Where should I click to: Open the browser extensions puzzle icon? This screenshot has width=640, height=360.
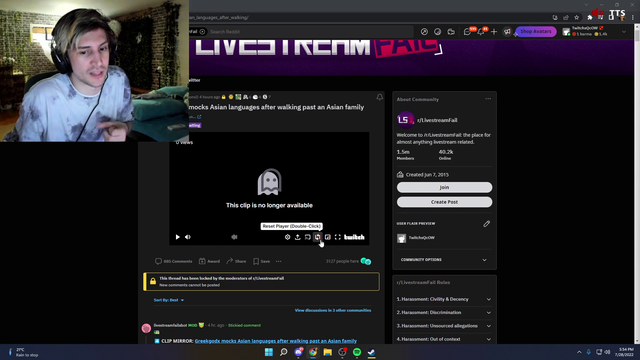[590, 18]
